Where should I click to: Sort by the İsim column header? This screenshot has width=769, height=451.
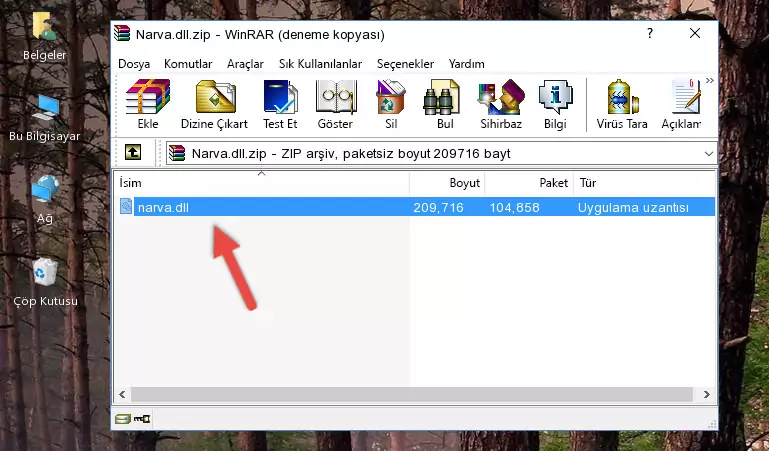pos(262,183)
